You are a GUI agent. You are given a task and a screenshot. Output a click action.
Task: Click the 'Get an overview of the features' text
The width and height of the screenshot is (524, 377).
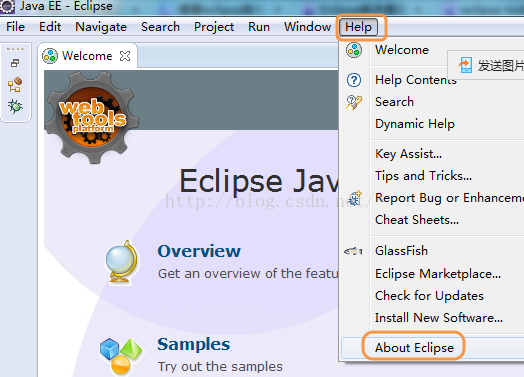tap(248, 274)
